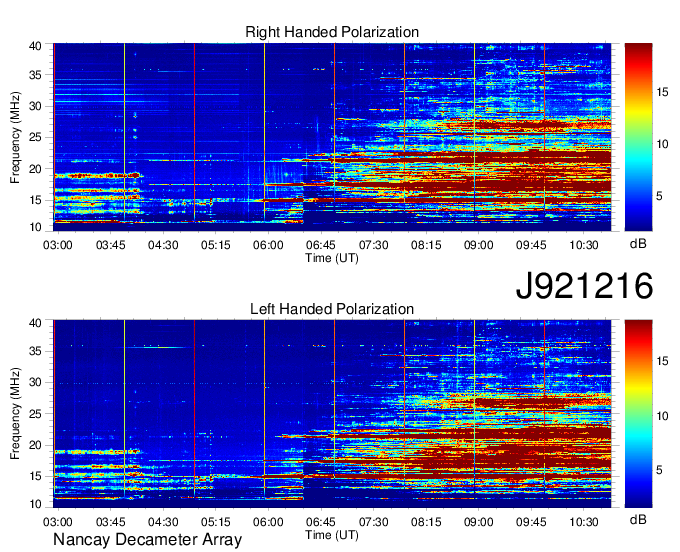The height and width of the screenshot is (552, 680).
Task: Click the 06:00 tick on the bottom plot
Action: pyautogui.click(x=268, y=522)
